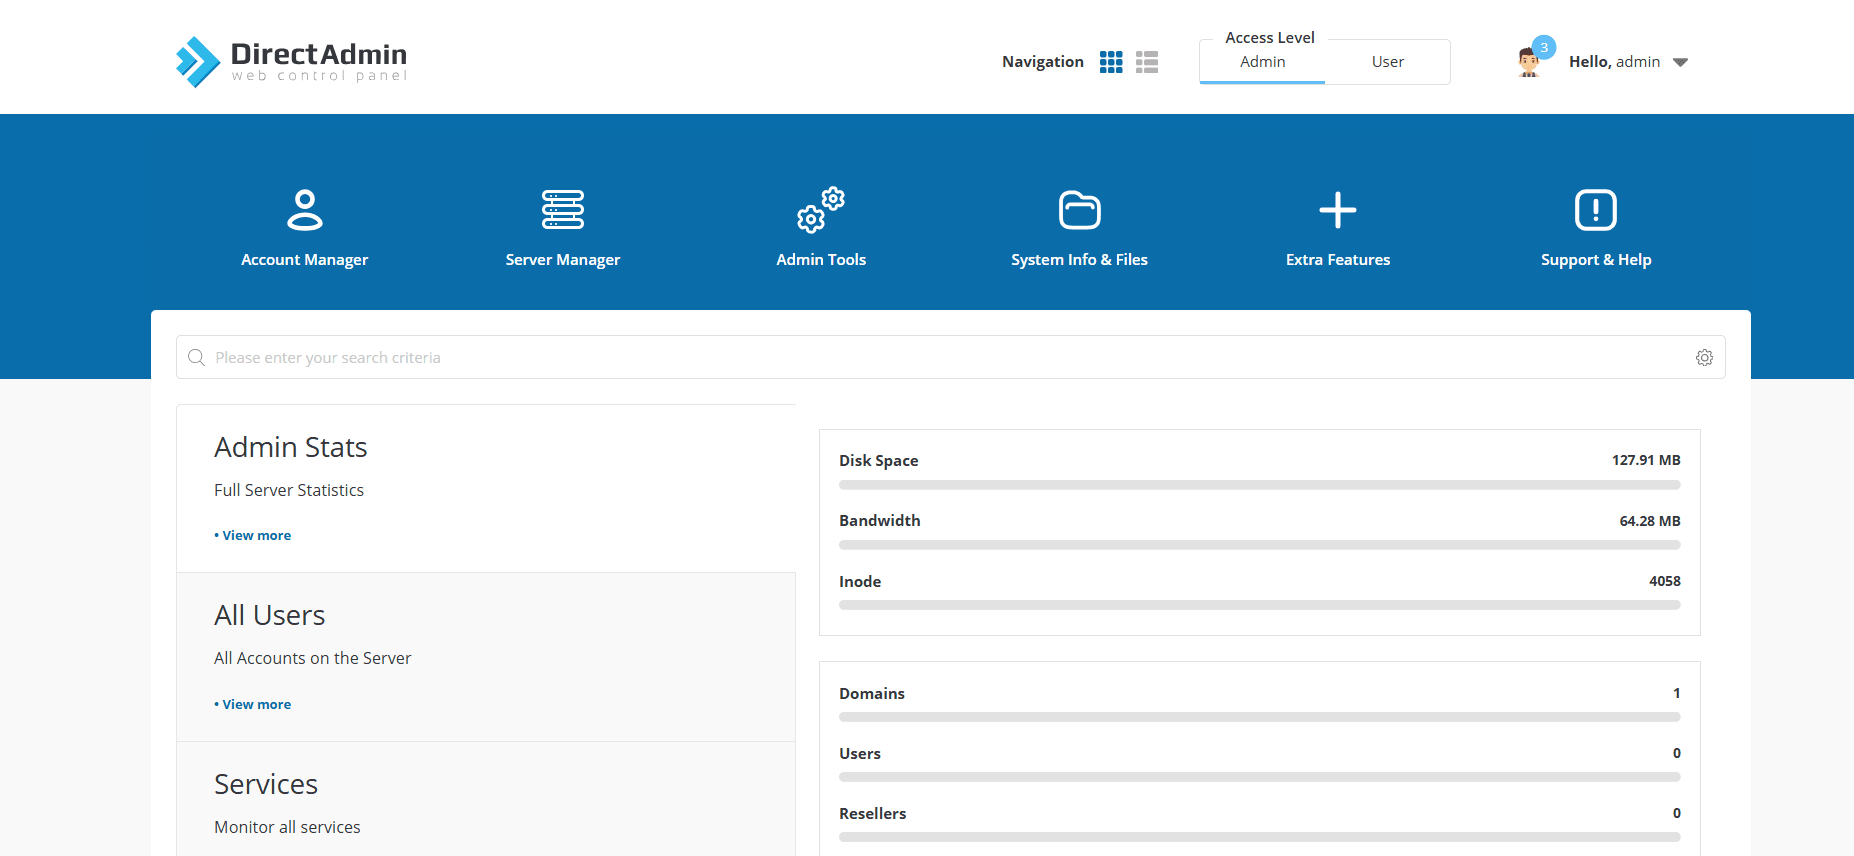Select the User access level tab
1854x856 pixels.
[x=1387, y=62]
